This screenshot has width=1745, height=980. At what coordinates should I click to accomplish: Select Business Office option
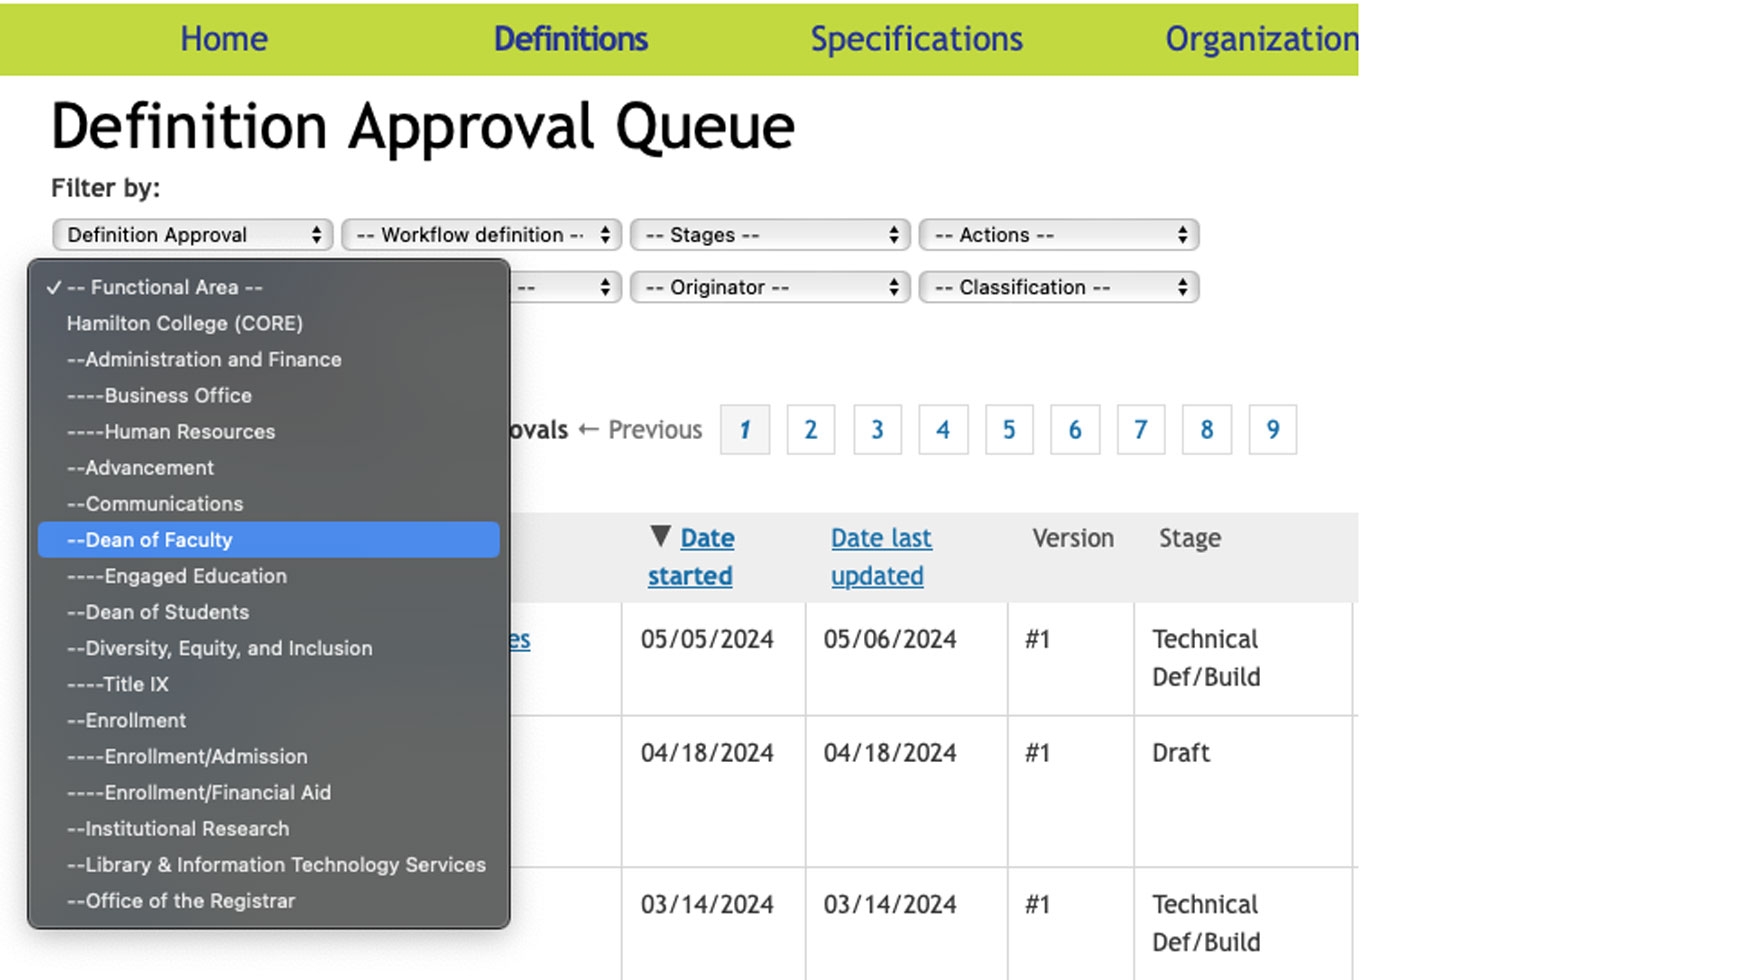click(268, 395)
